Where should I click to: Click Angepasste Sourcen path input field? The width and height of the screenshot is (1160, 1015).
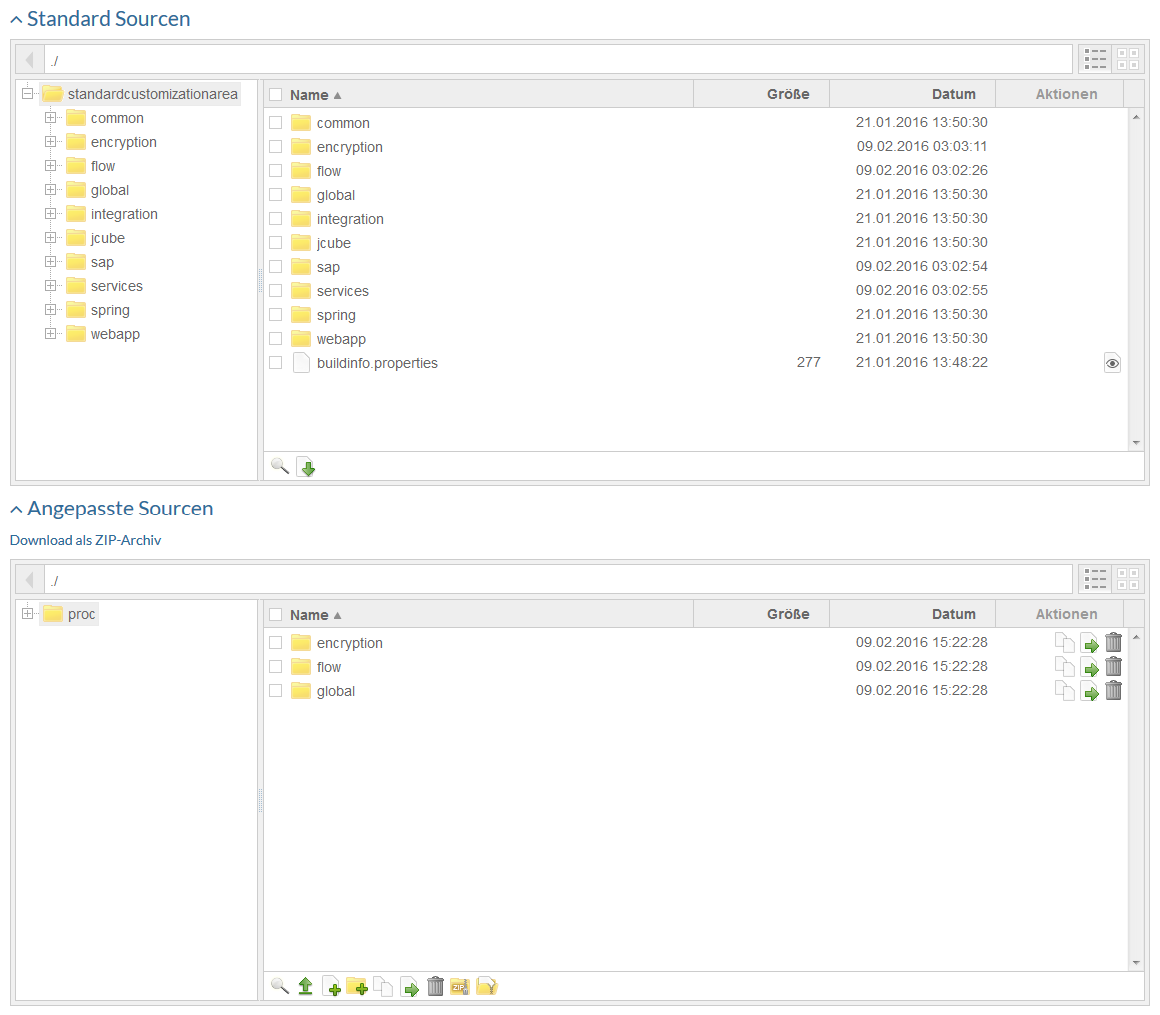[x=558, y=579]
